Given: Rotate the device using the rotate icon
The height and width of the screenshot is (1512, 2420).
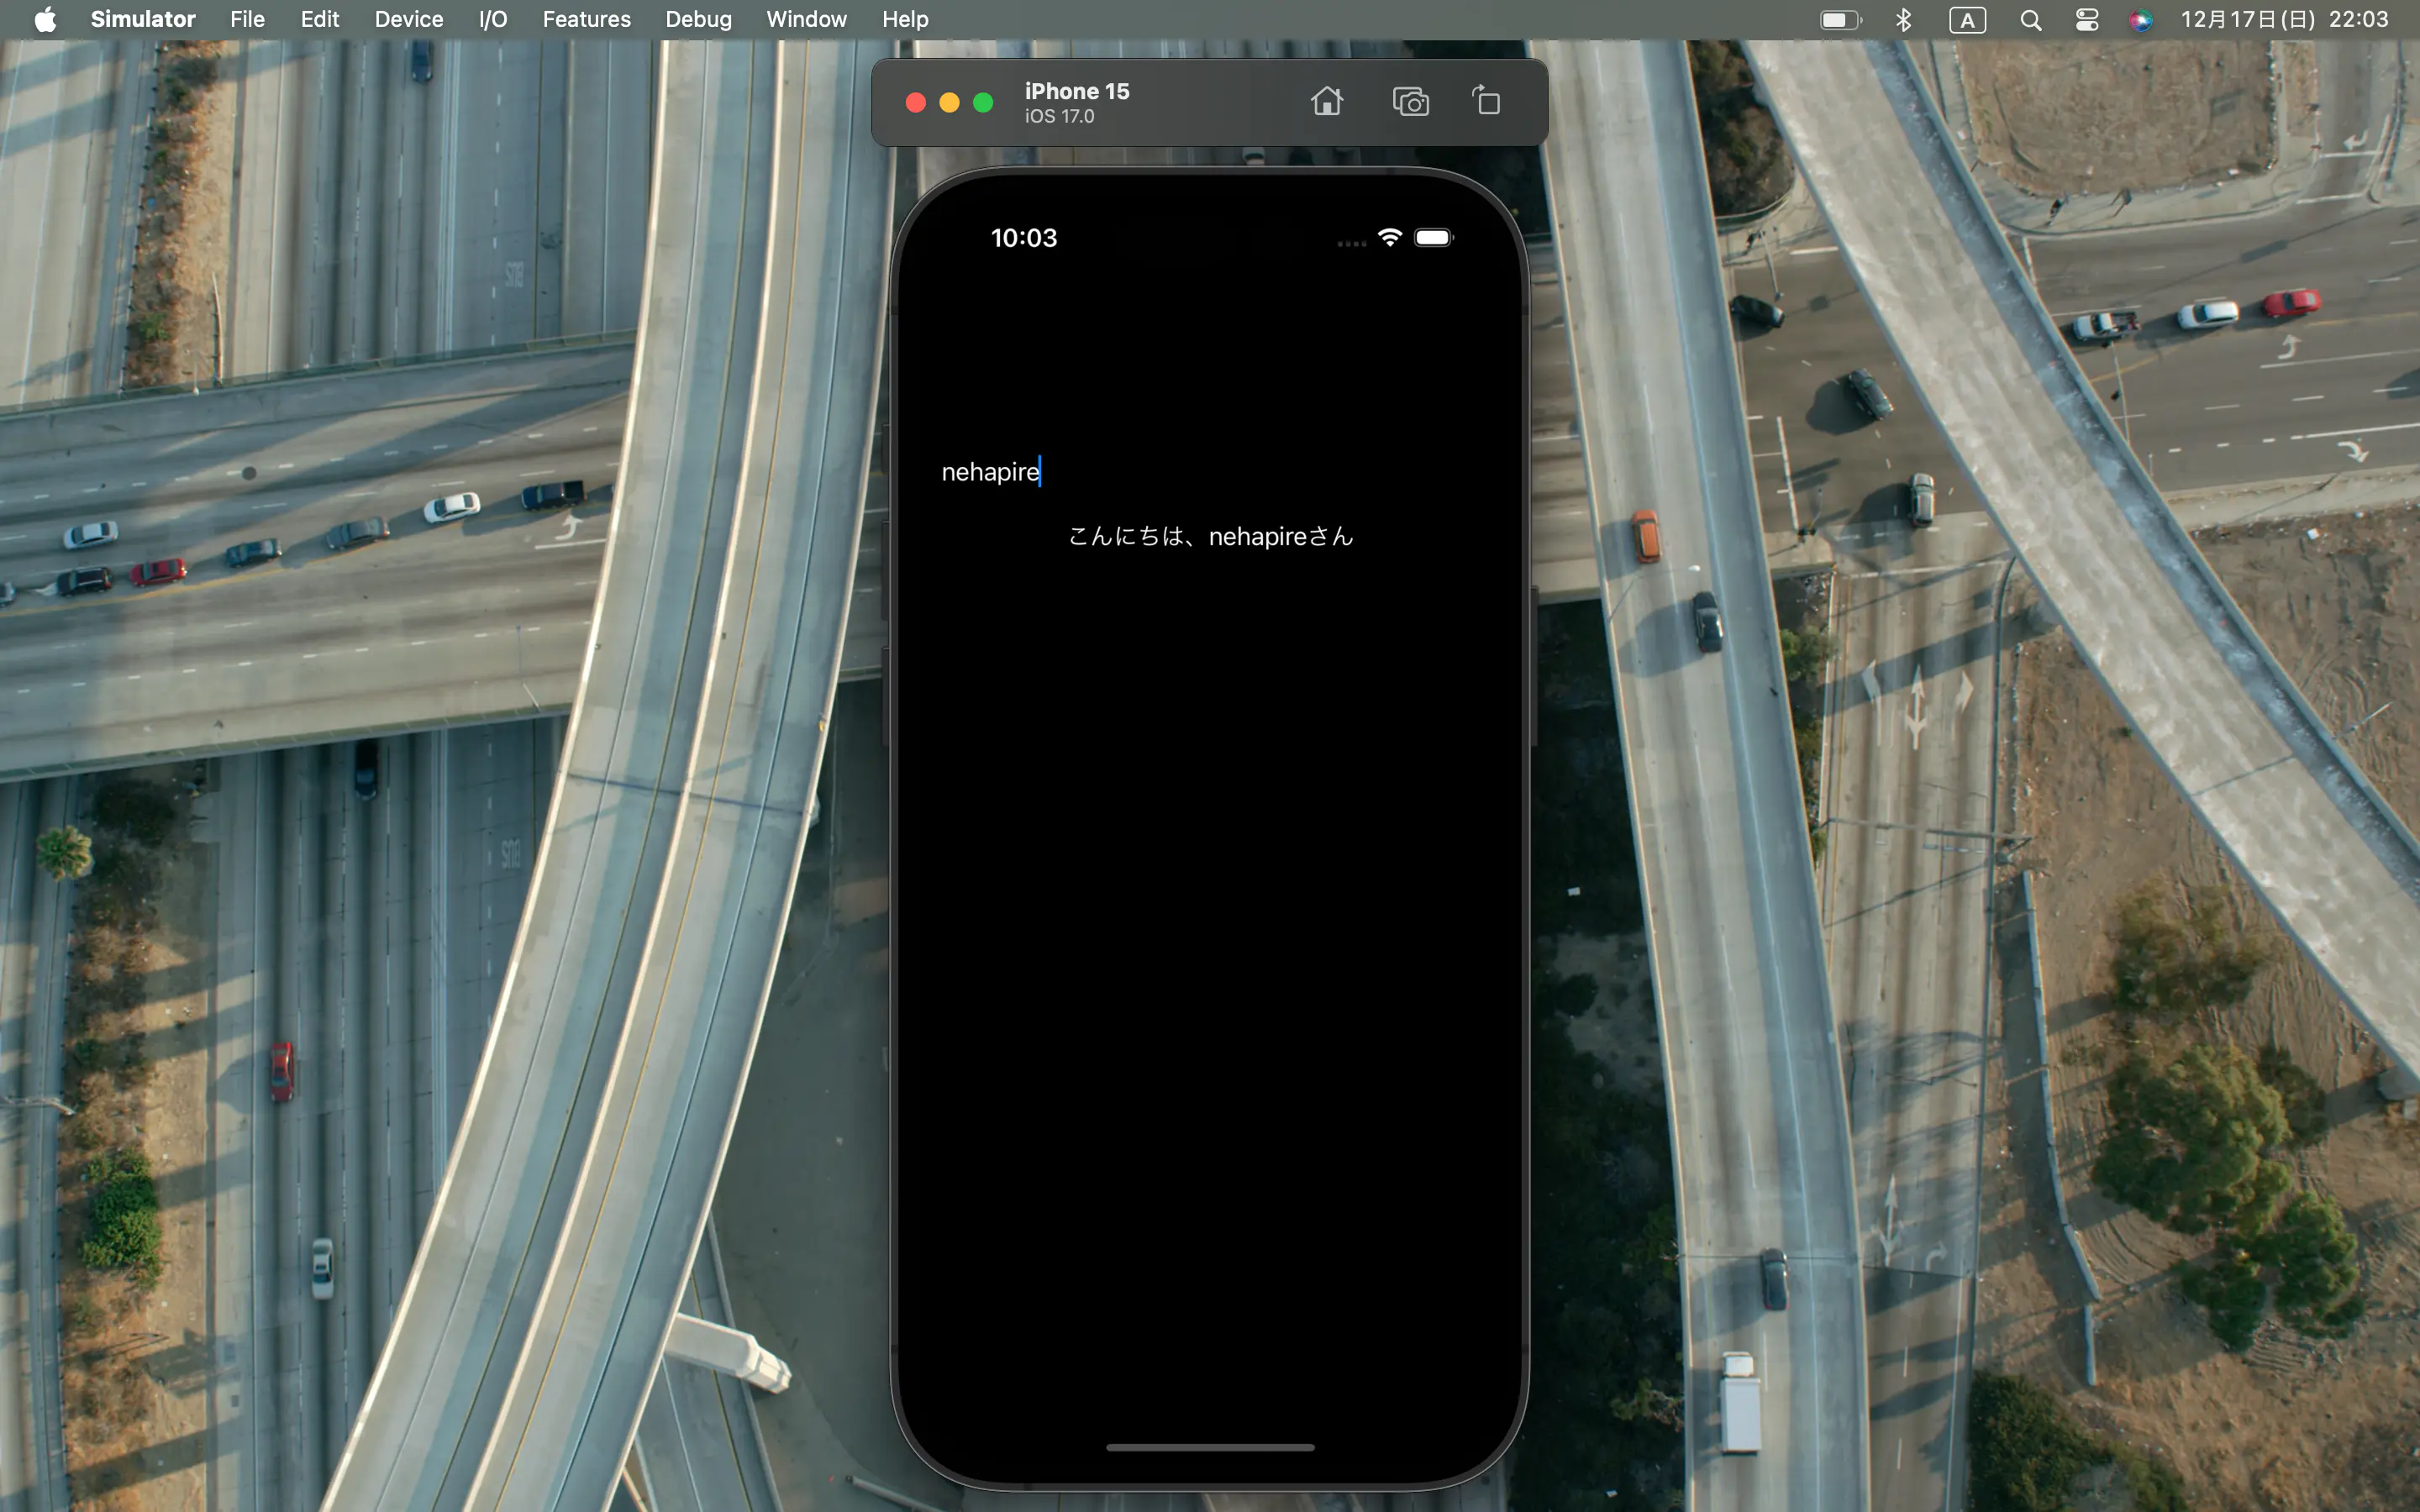Looking at the screenshot, I should (1486, 101).
